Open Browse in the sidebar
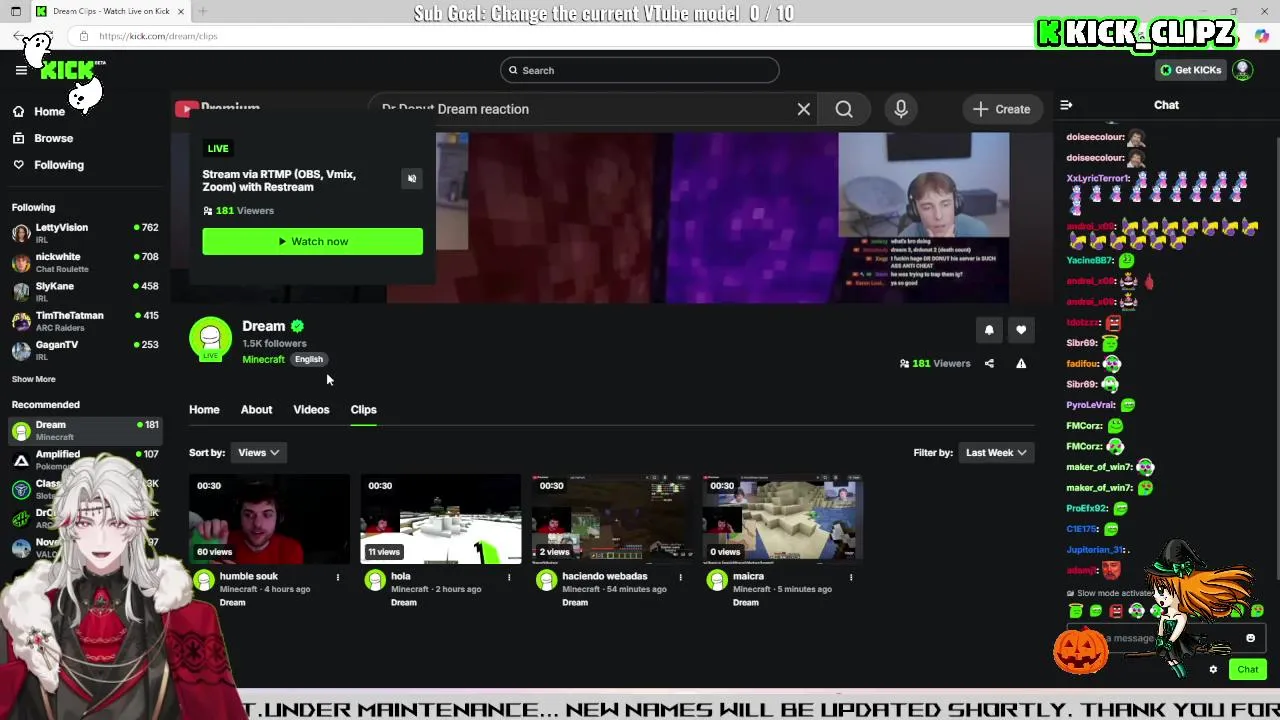This screenshot has height=720, width=1280. 44,138
